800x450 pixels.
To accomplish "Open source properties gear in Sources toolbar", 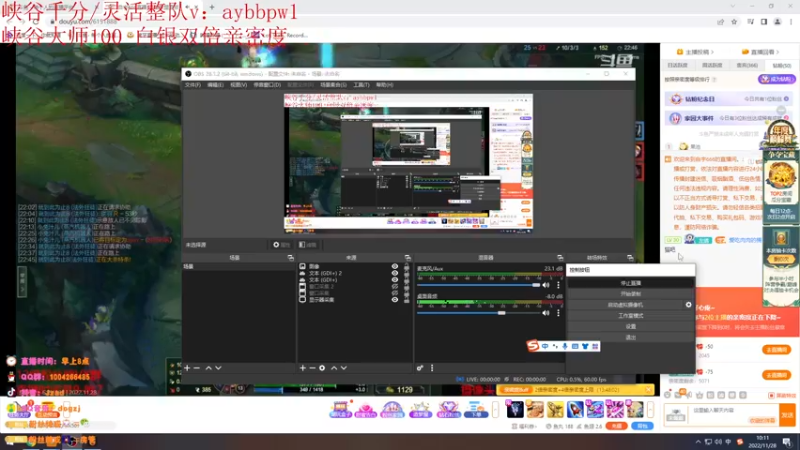I will point(322,368).
